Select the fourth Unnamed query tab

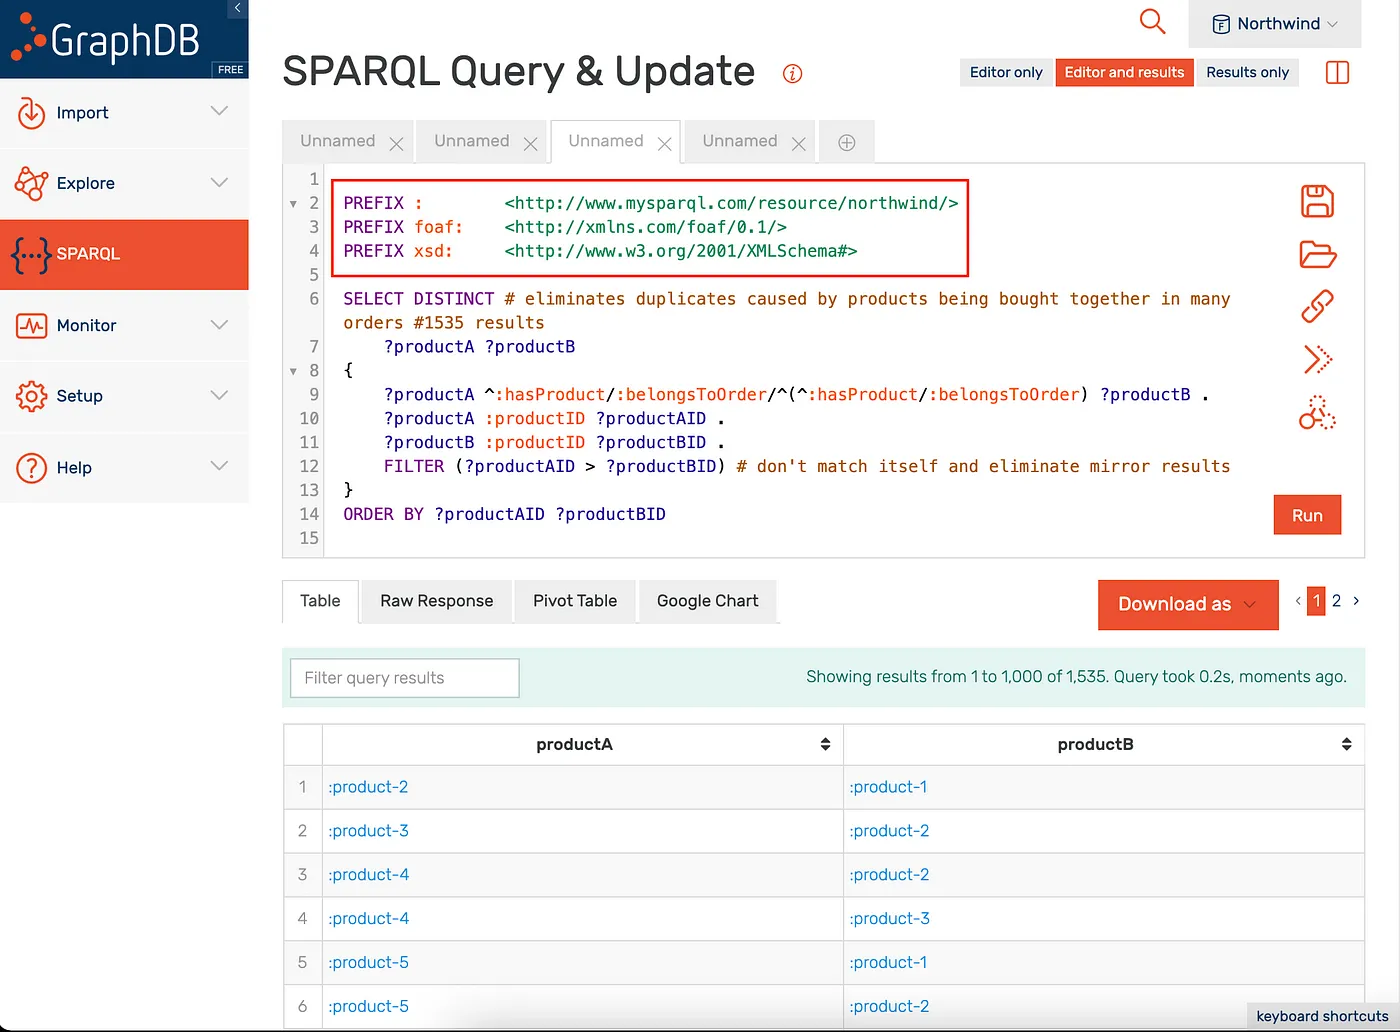[x=740, y=141]
